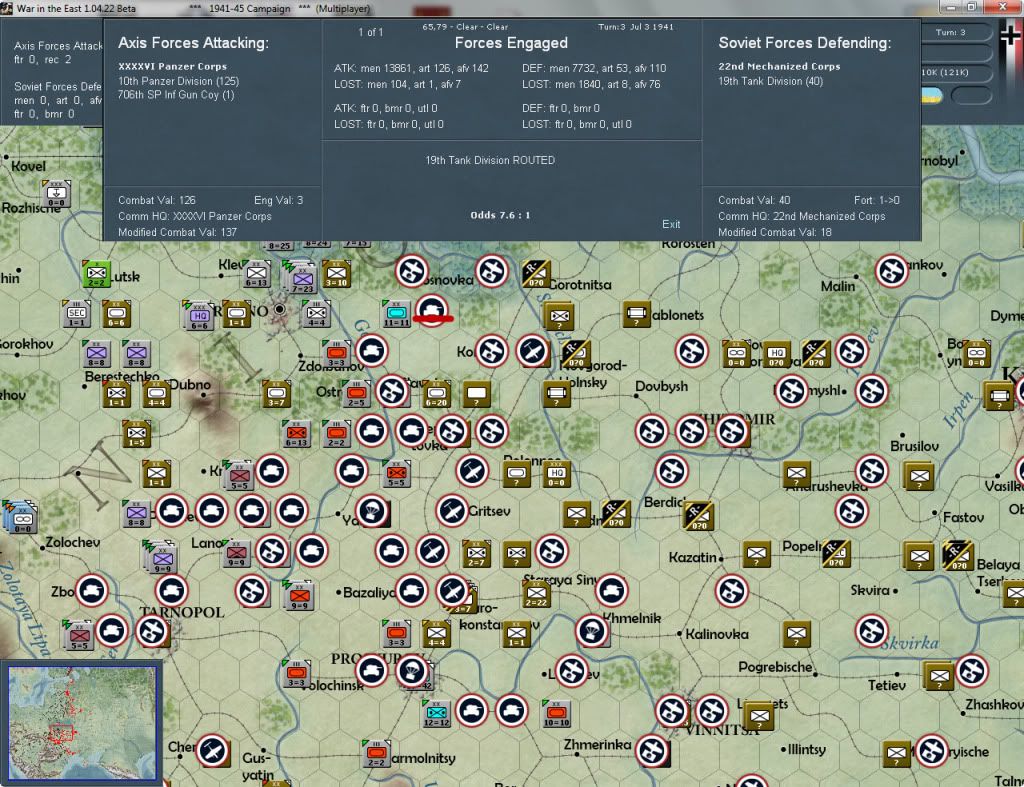The height and width of the screenshot is (787, 1024).
Task: Select the 4=4 counter near Starokonstantinov
Action: click(436, 634)
